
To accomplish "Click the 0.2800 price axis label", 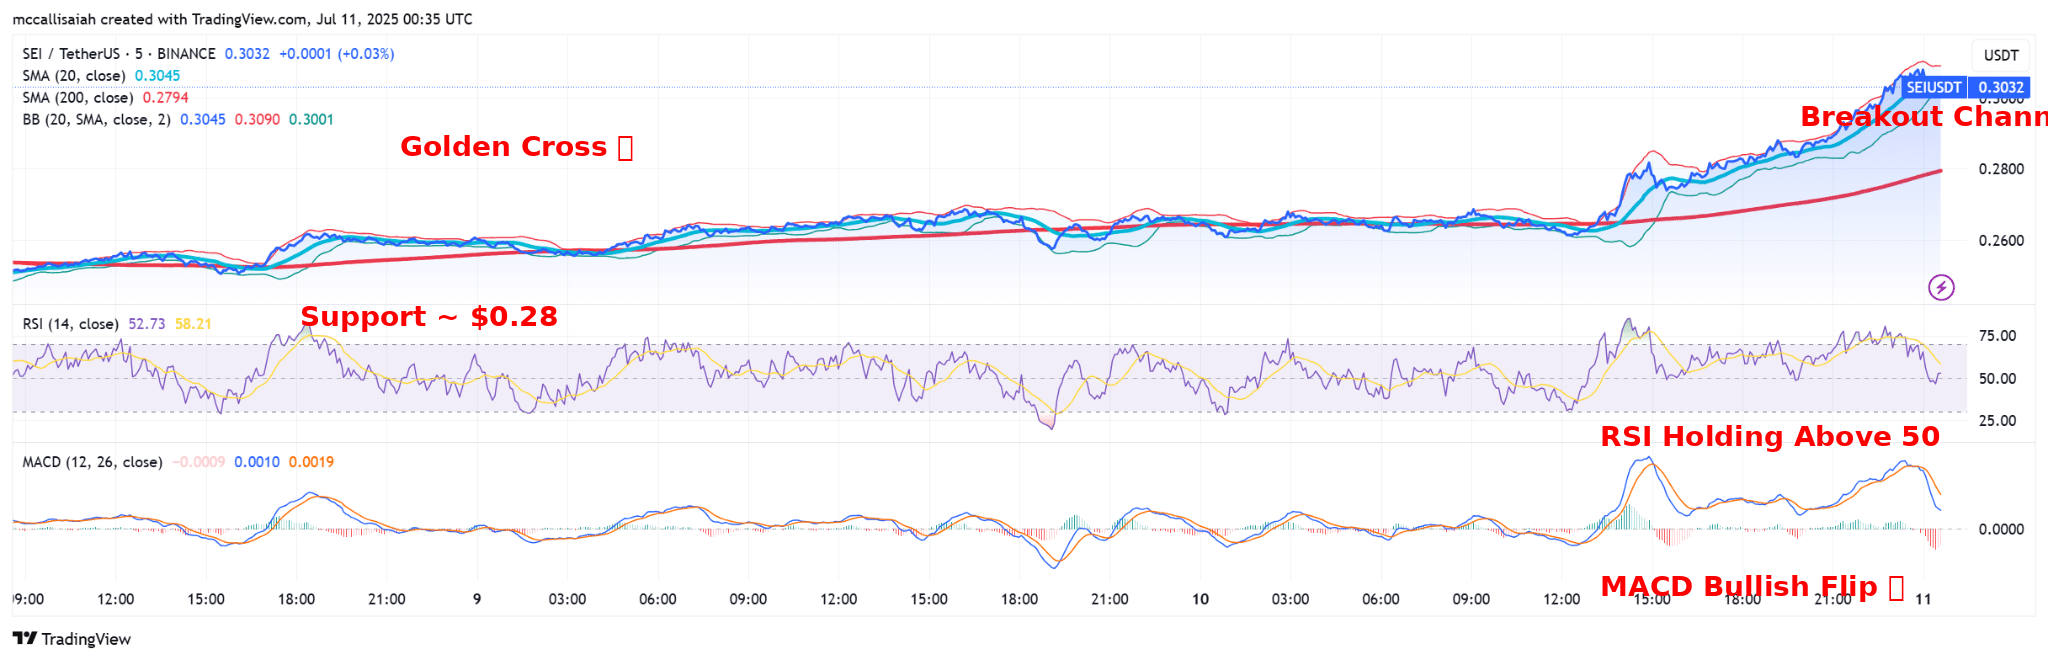I will point(2001,169).
